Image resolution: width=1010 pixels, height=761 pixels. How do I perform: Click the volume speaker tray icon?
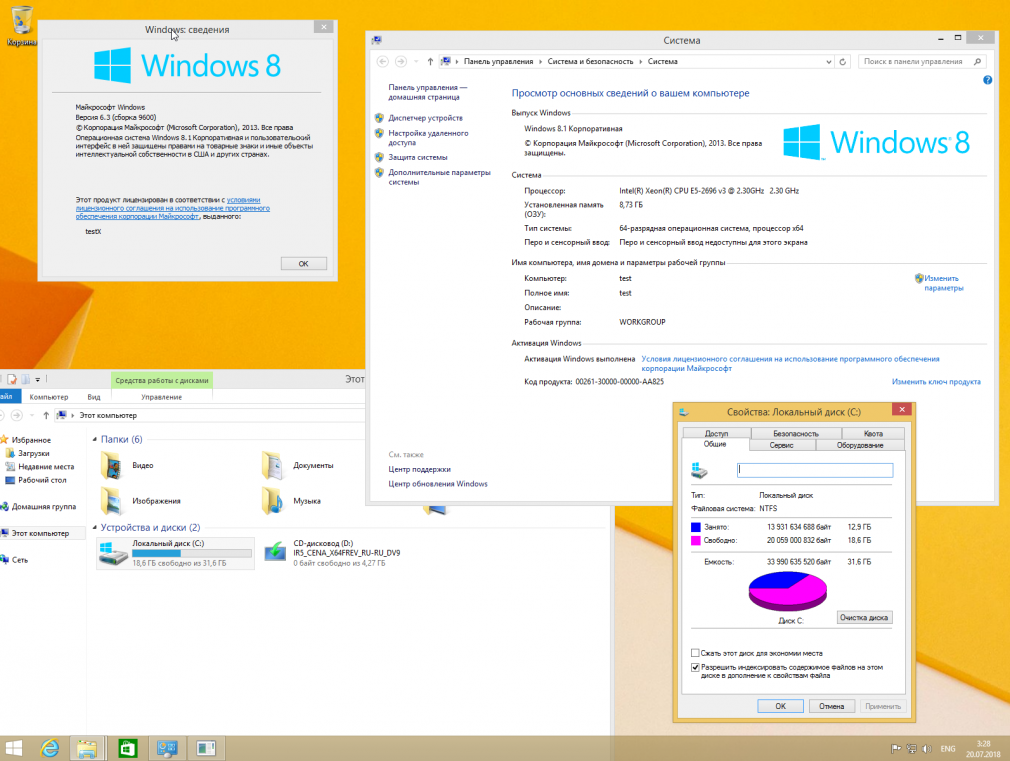(x=927, y=749)
